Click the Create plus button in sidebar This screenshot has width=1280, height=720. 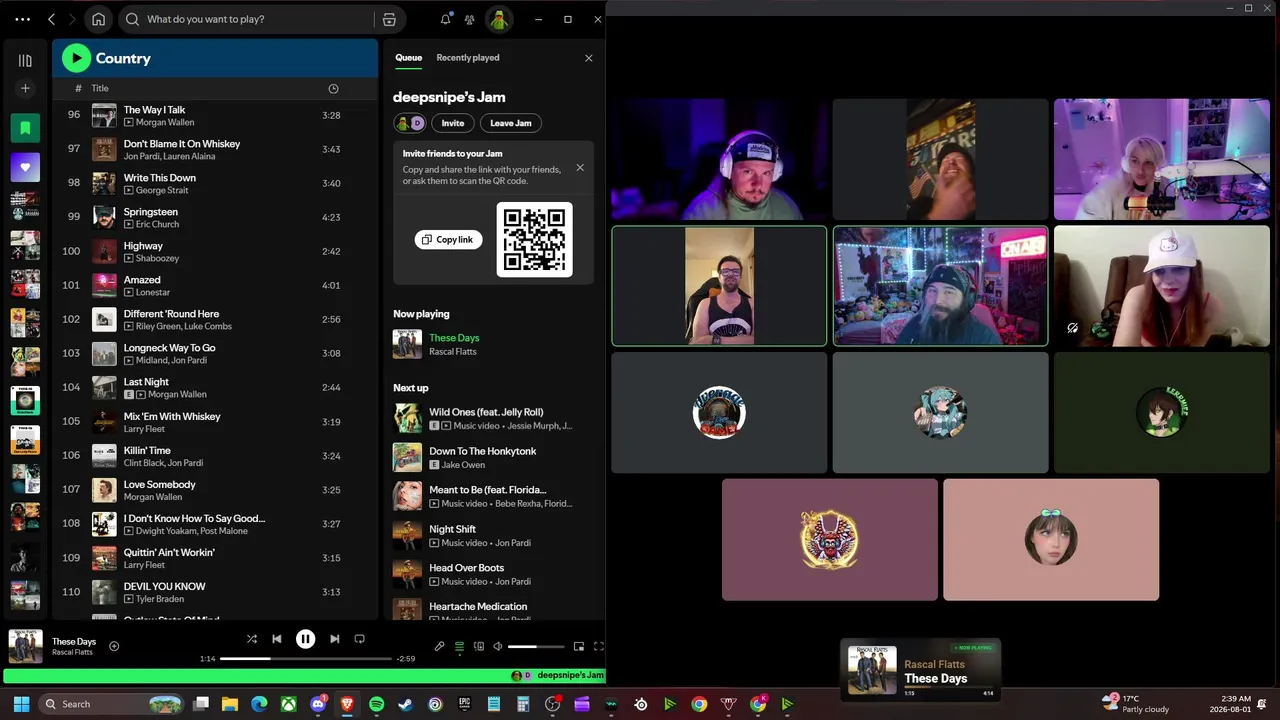click(25, 88)
